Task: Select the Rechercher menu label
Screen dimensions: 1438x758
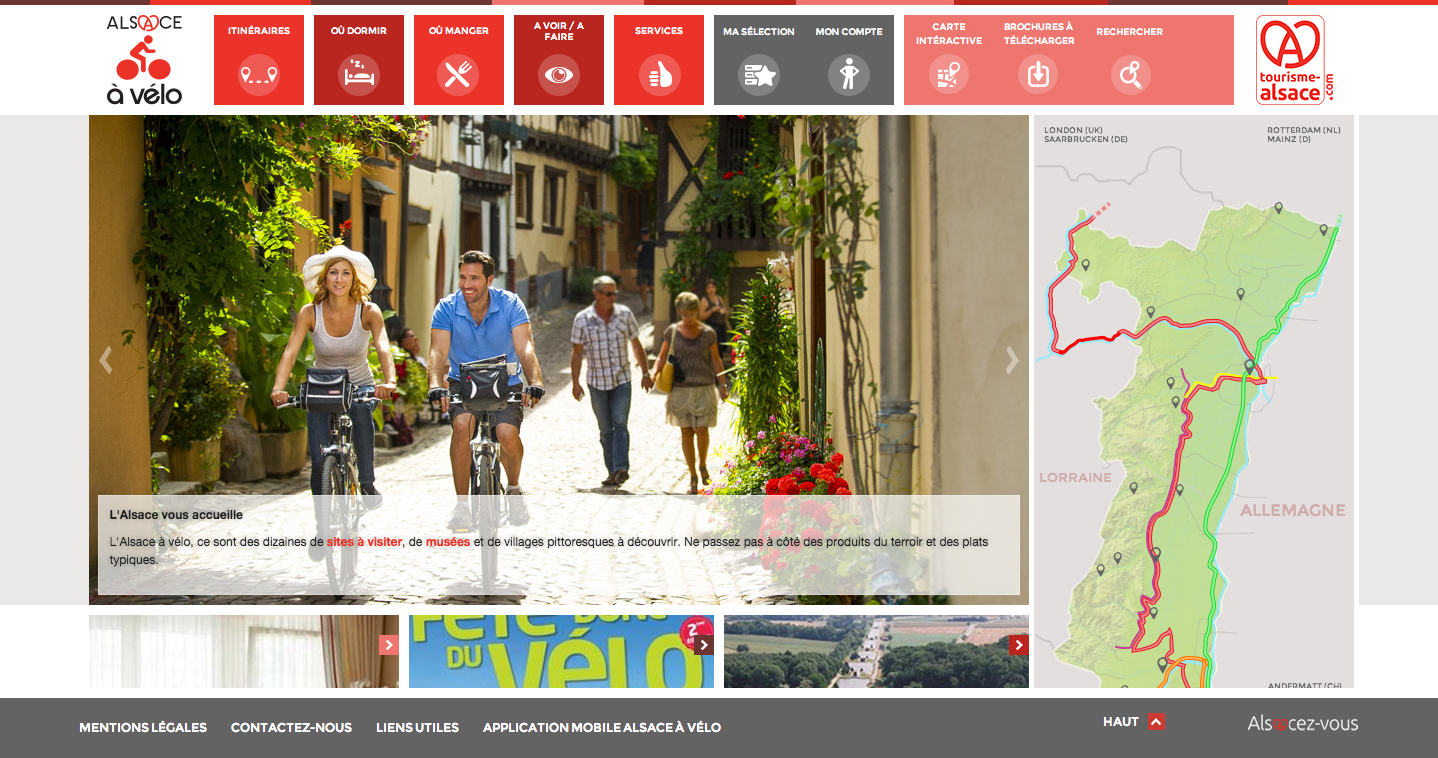Action: pos(1130,32)
